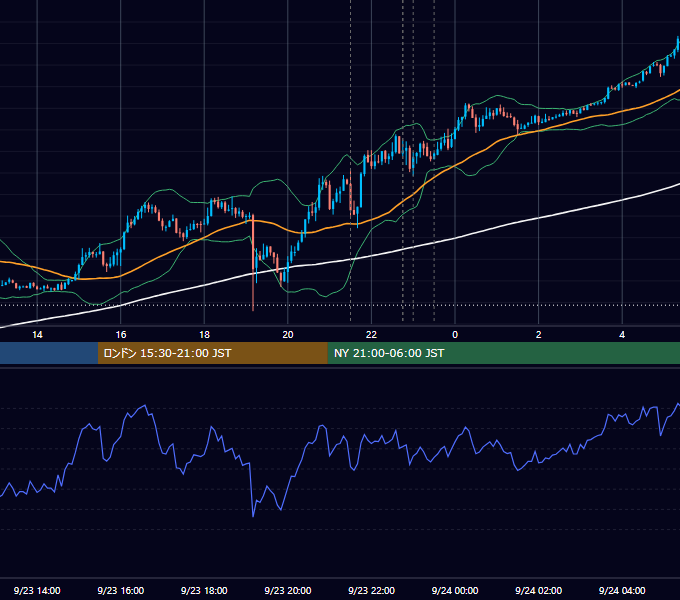680x600 pixels.
Task: Click the 9/24 02:00 time label
Action: click(538, 590)
